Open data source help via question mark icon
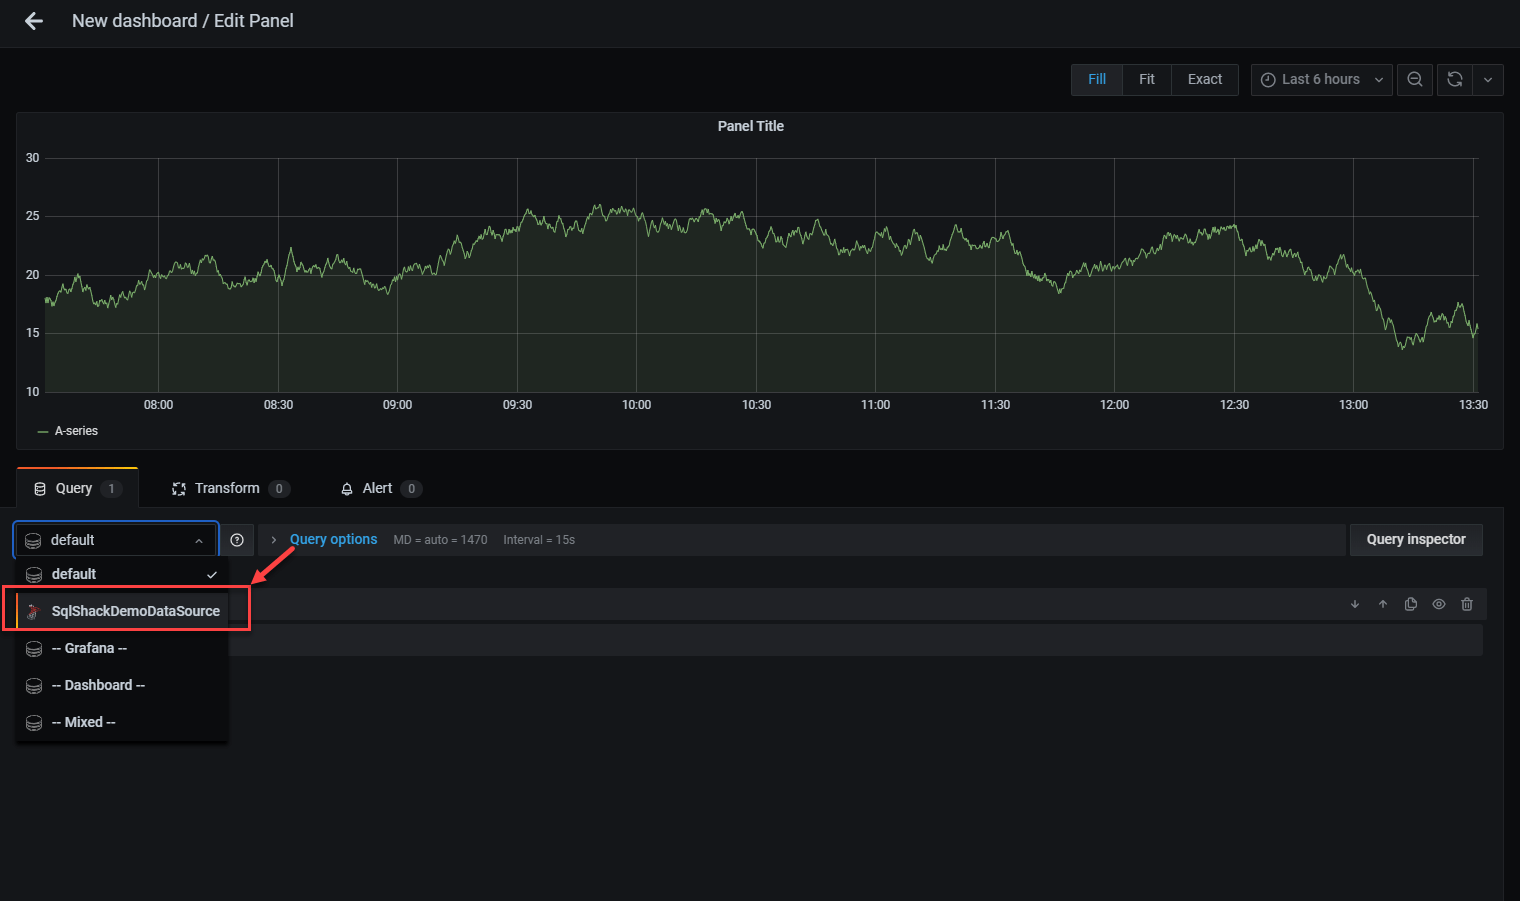Screen dimensions: 1520x901 237,539
